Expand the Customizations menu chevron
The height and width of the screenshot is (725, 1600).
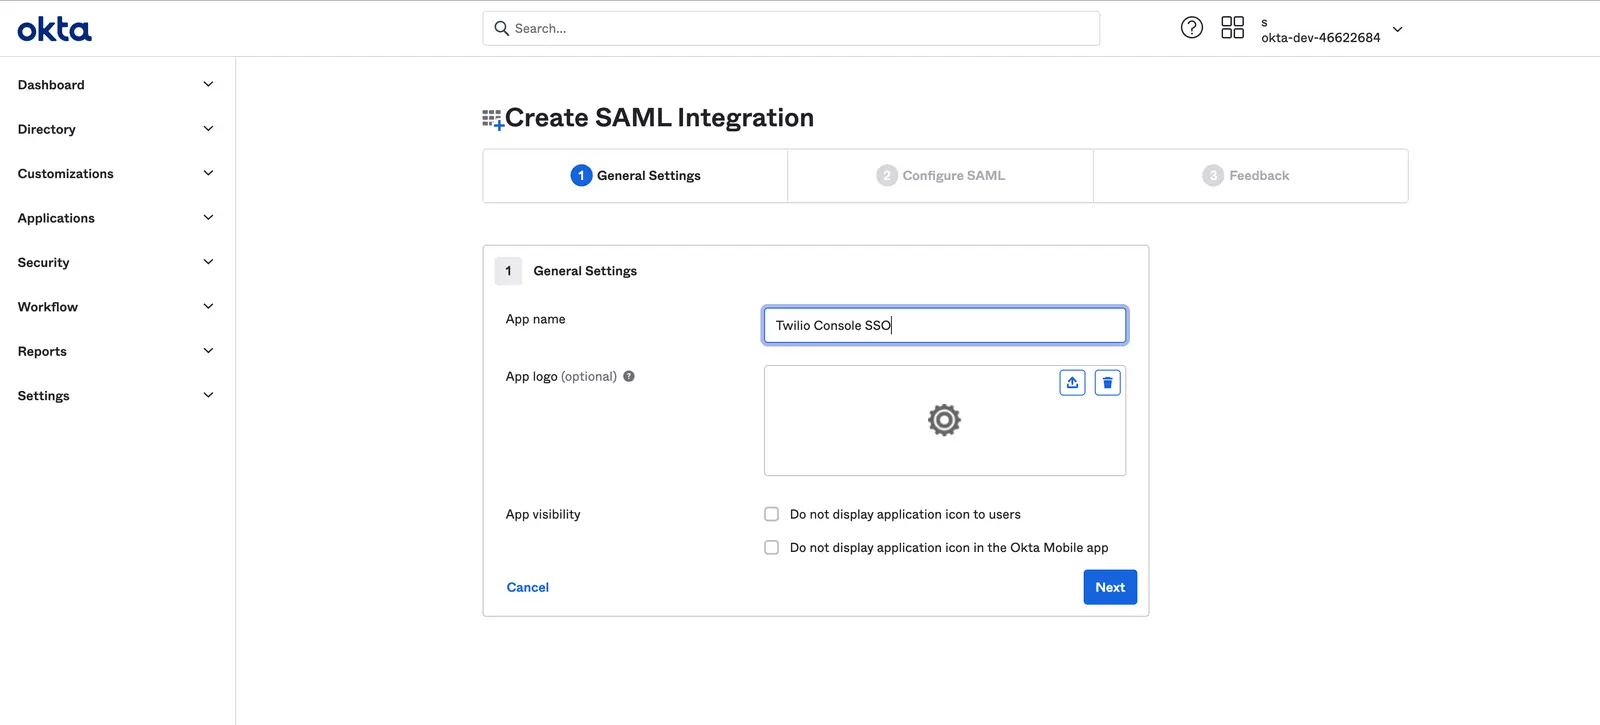[x=208, y=174]
